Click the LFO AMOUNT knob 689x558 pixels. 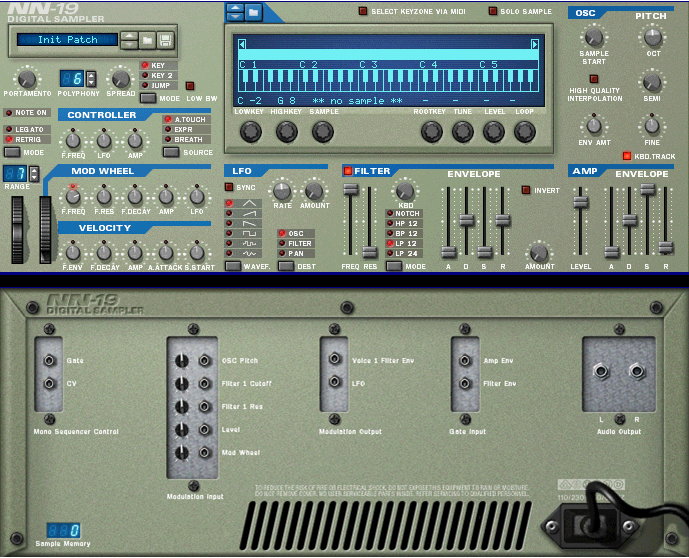point(314,191)
